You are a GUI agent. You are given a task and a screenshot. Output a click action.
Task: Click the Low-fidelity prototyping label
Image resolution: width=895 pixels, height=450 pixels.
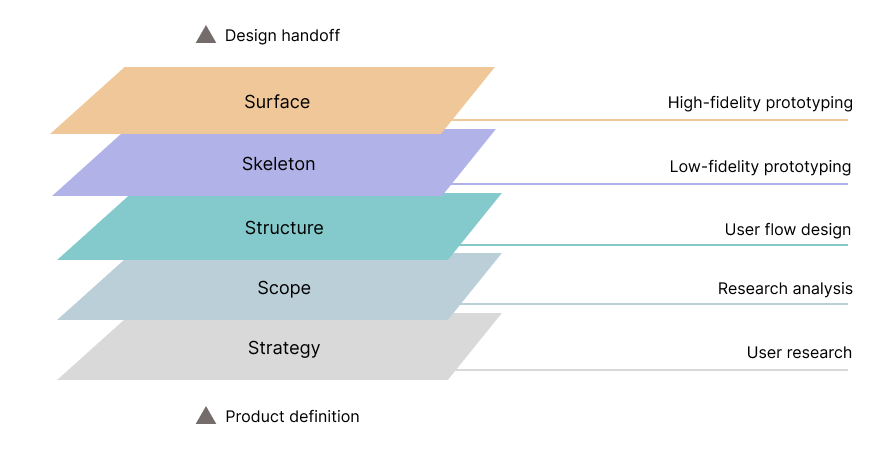point(760,167)
